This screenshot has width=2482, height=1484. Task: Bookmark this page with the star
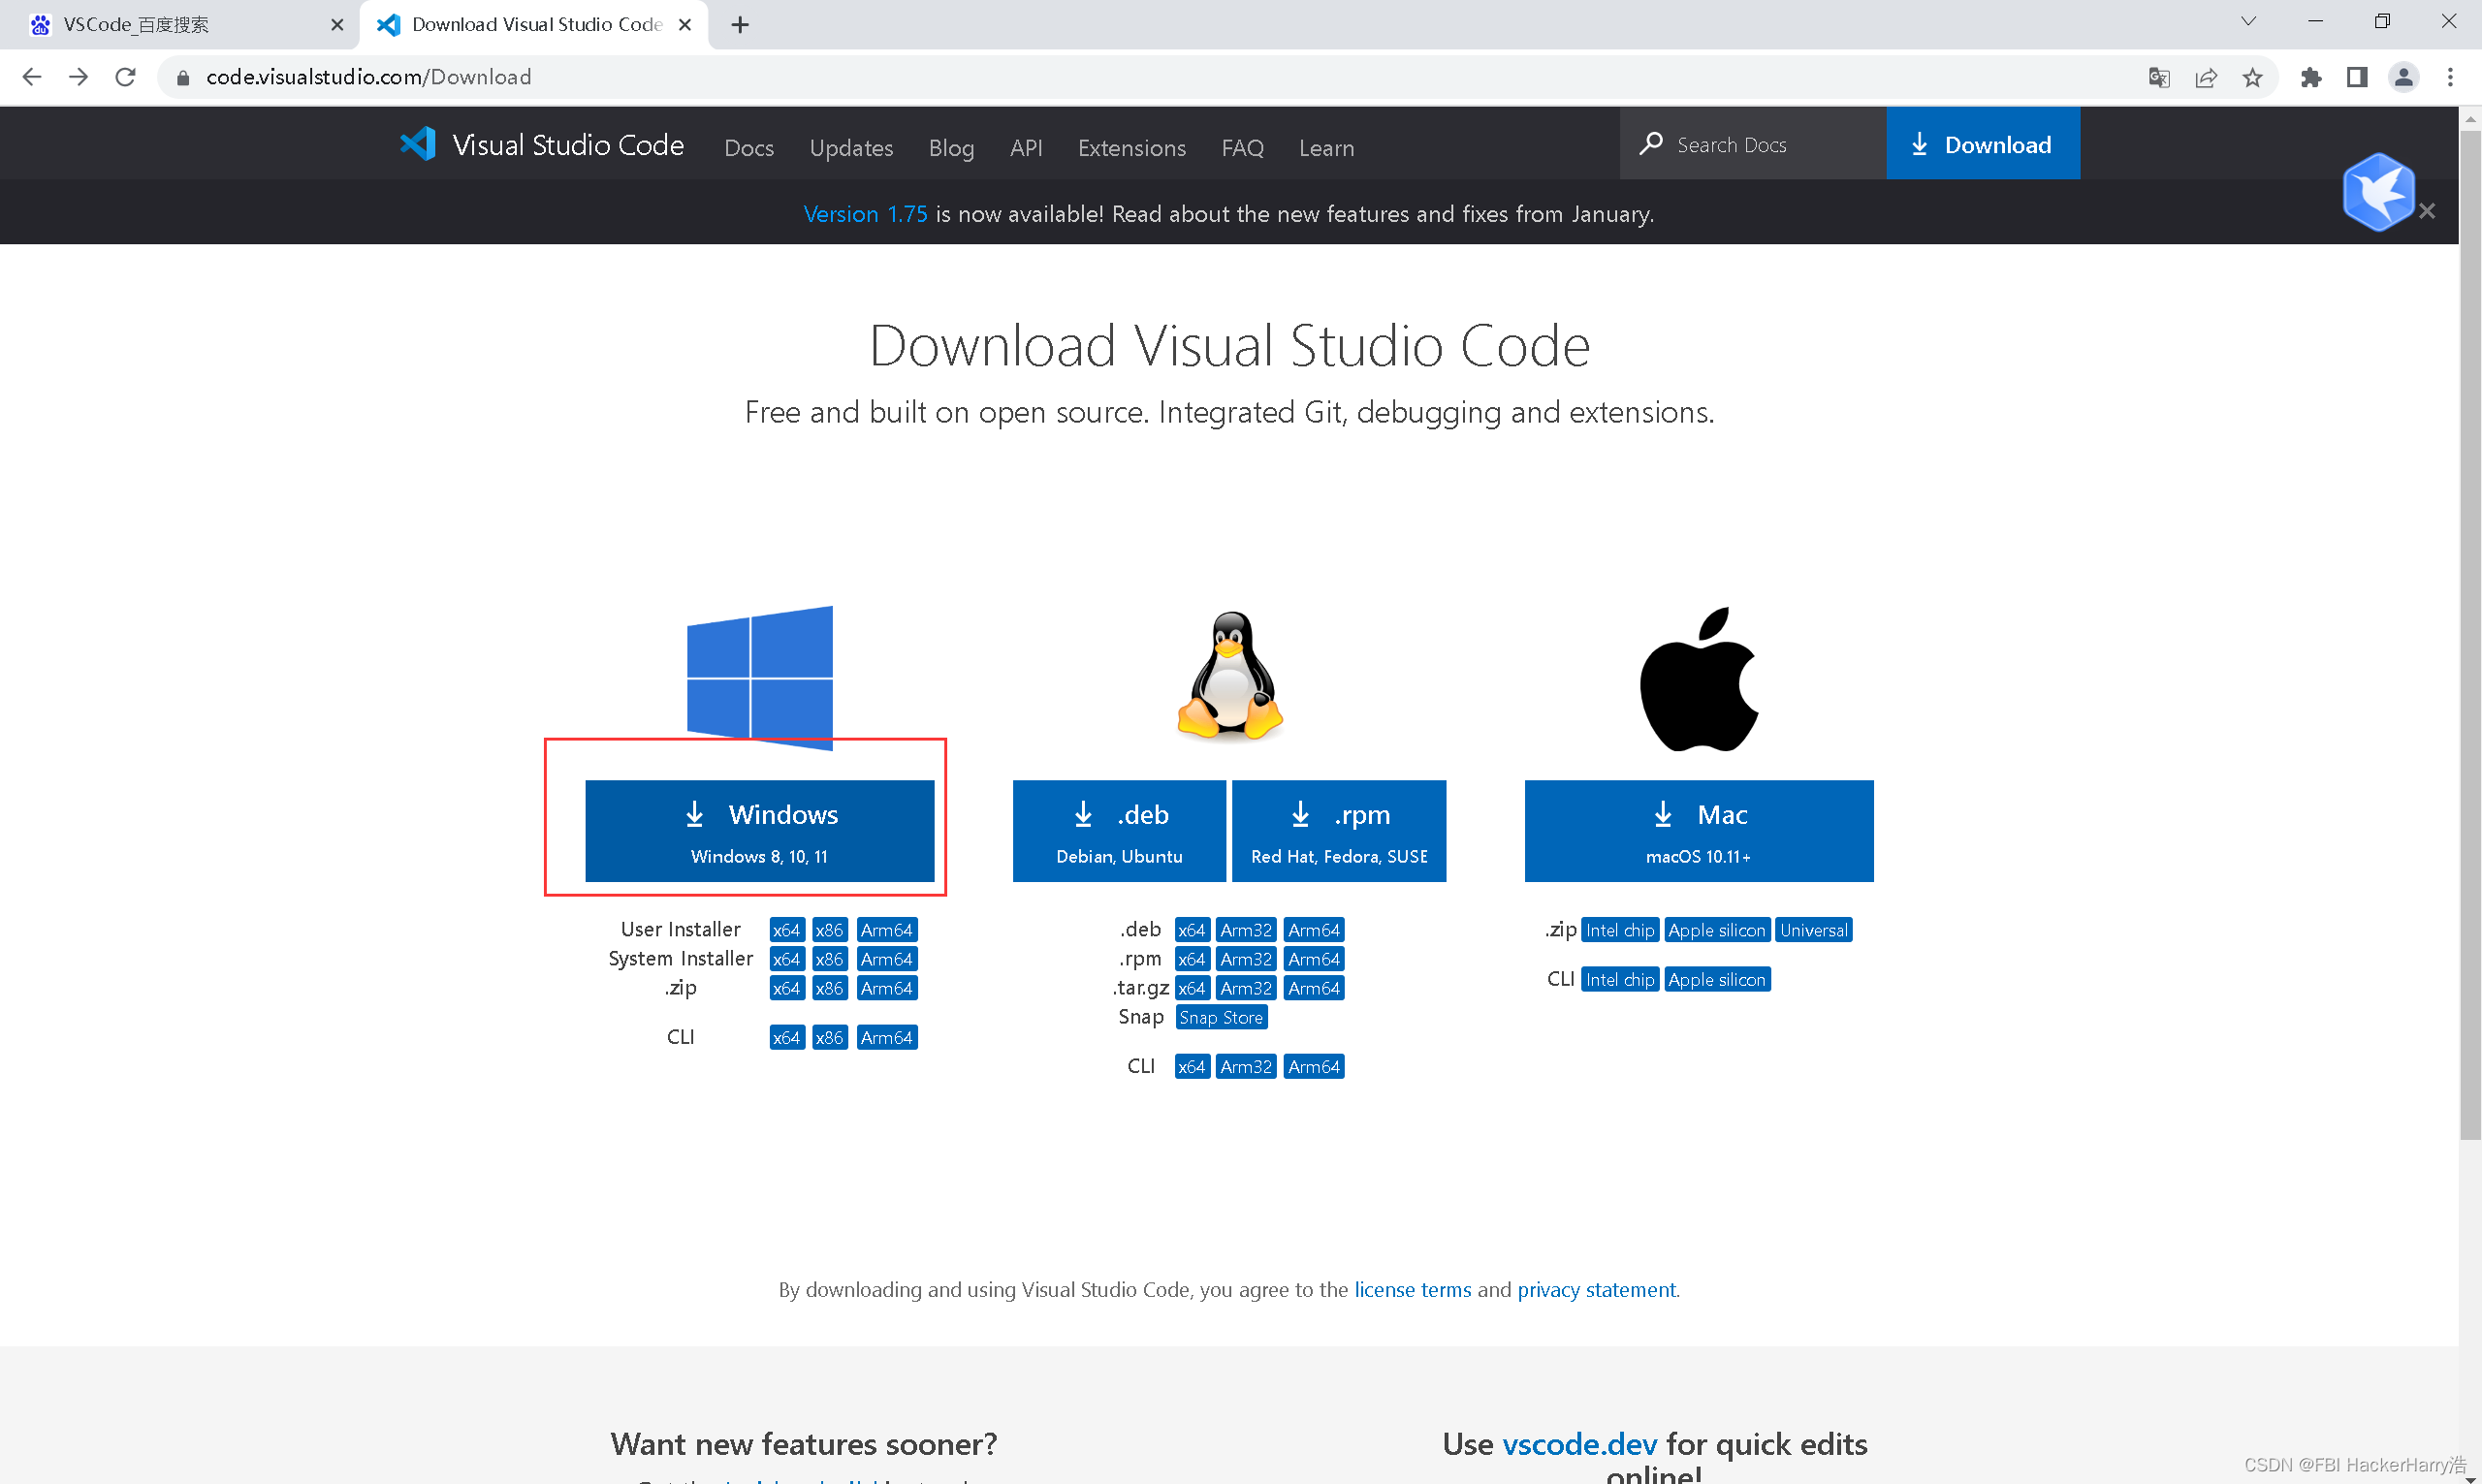tap(2252, 77)
